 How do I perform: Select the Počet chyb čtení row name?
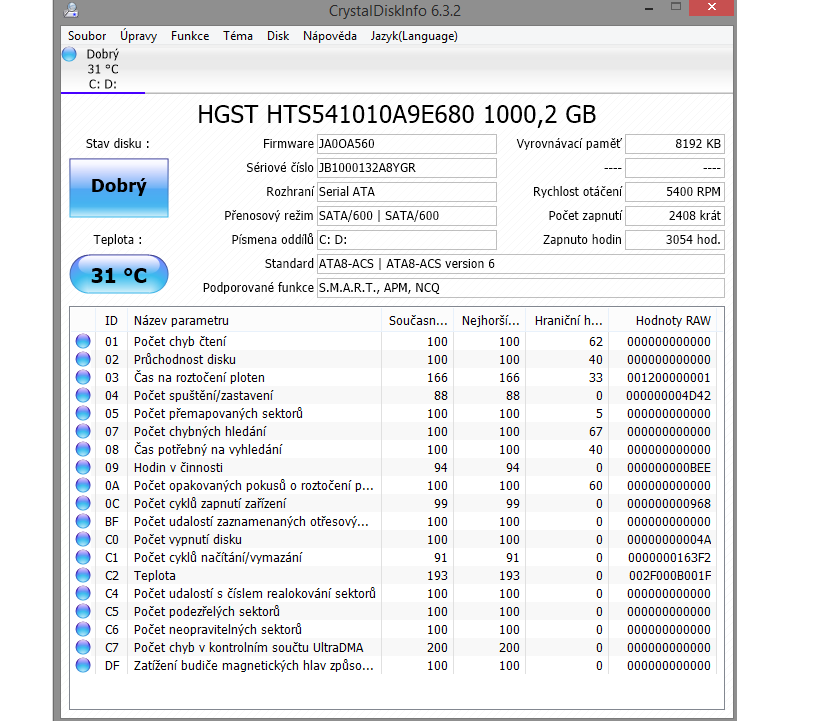[x=180, y=342]
